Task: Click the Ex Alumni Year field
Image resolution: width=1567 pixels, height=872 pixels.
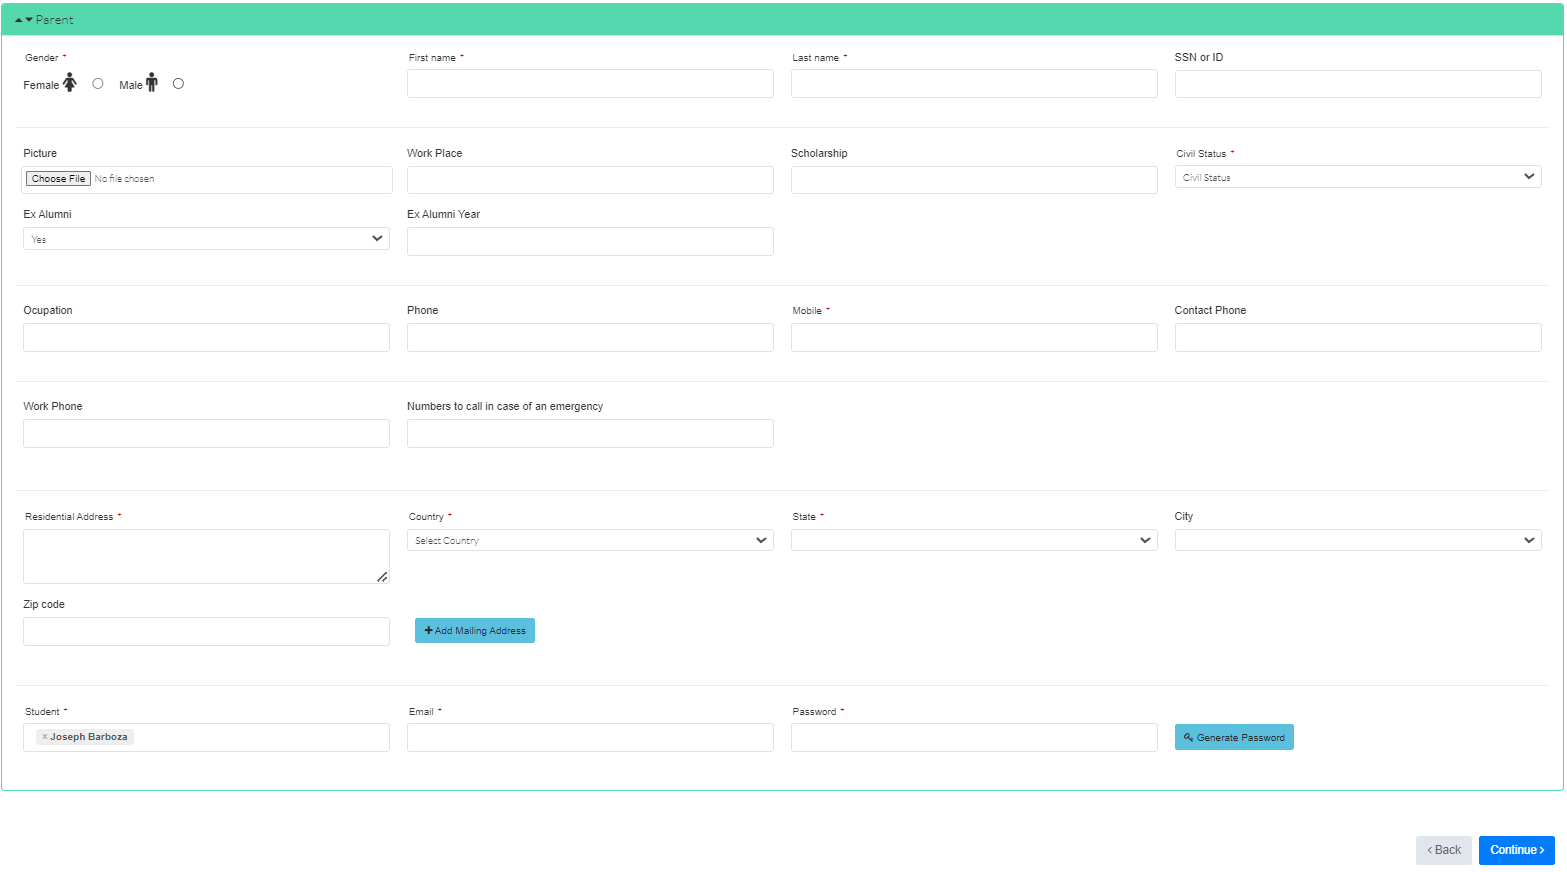Action: (590, 241)
